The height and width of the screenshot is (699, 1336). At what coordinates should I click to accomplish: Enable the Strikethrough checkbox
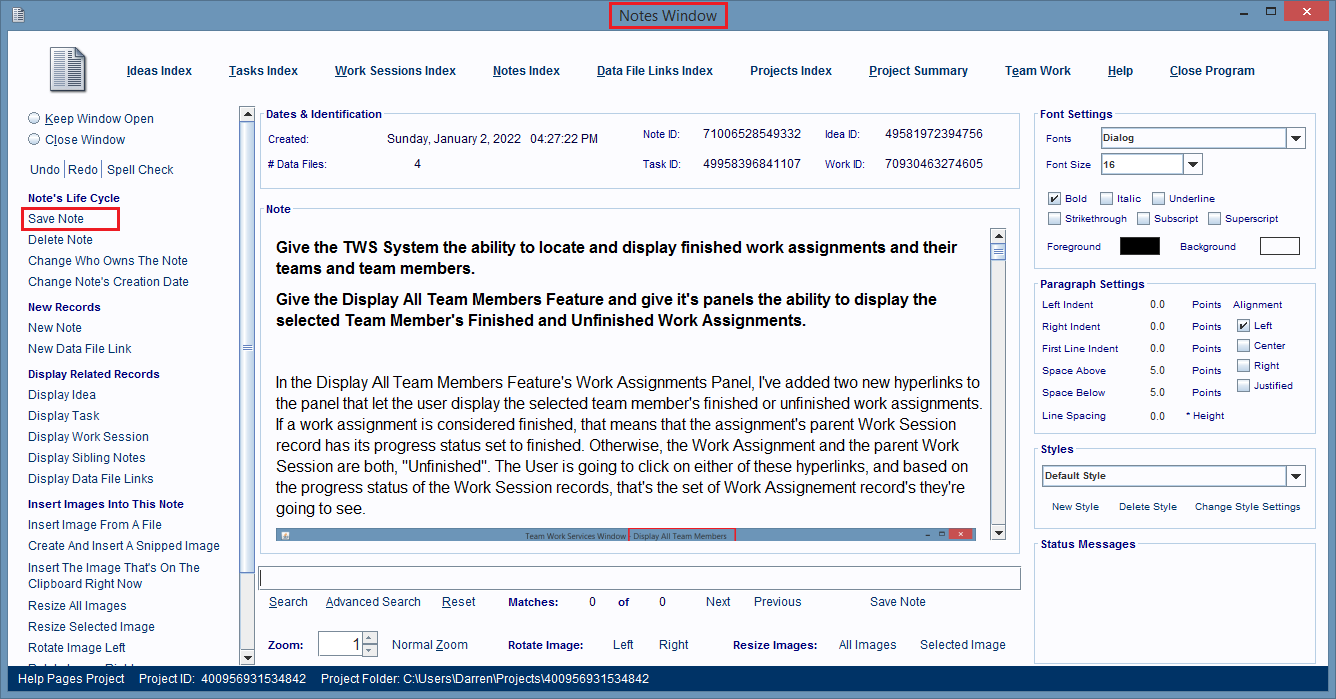1054,218
